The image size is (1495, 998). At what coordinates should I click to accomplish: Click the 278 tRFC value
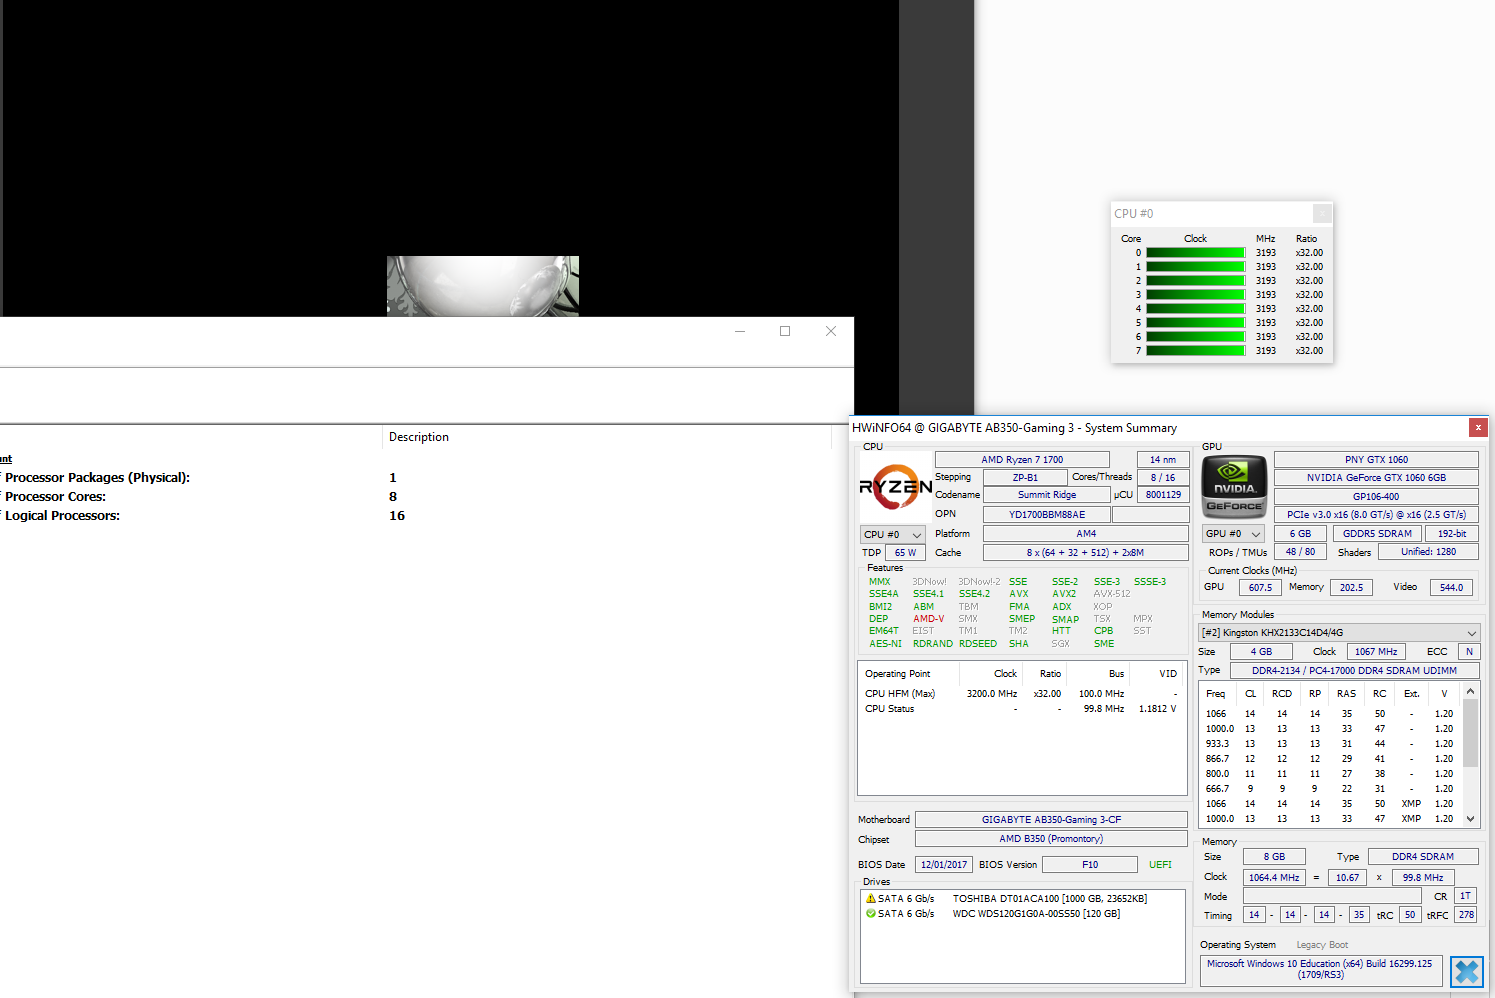click(1466, 915)
